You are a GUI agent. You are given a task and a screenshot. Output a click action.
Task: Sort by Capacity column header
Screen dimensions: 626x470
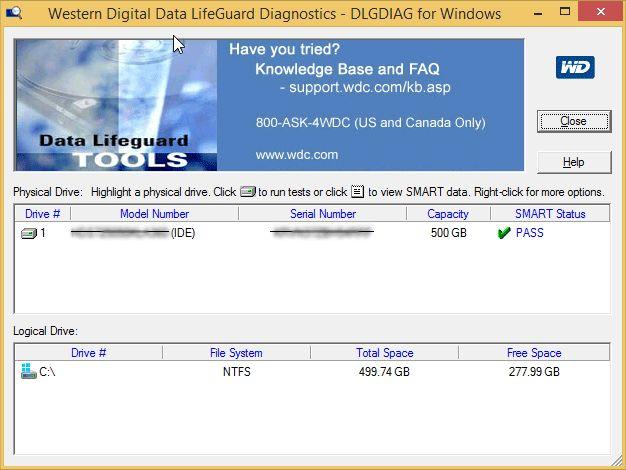coord(448,214)
